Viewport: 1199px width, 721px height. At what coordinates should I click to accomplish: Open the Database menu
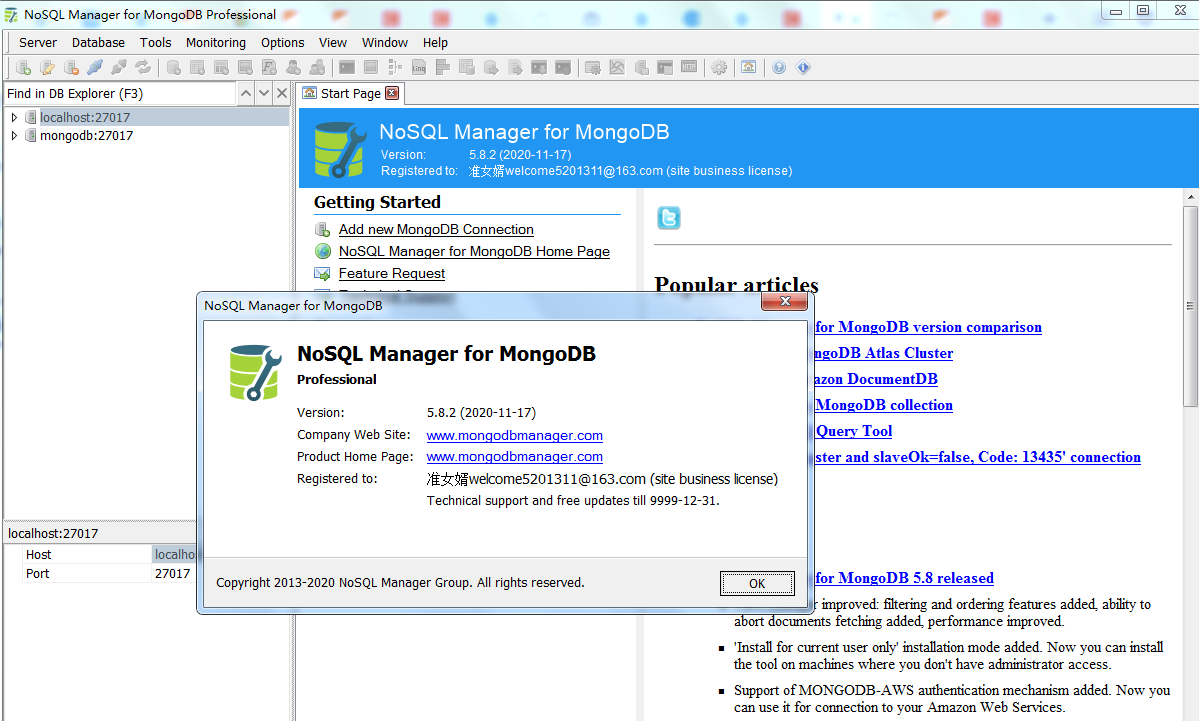coord(98,43)
